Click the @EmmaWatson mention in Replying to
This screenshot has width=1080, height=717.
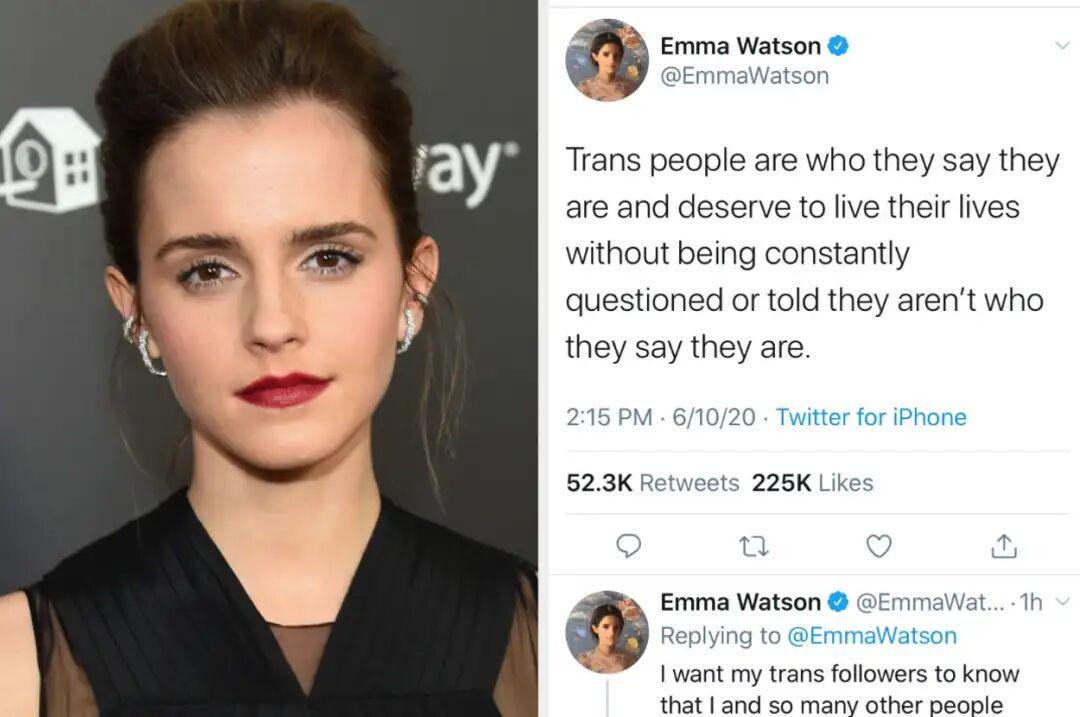(x=871, y=636)
